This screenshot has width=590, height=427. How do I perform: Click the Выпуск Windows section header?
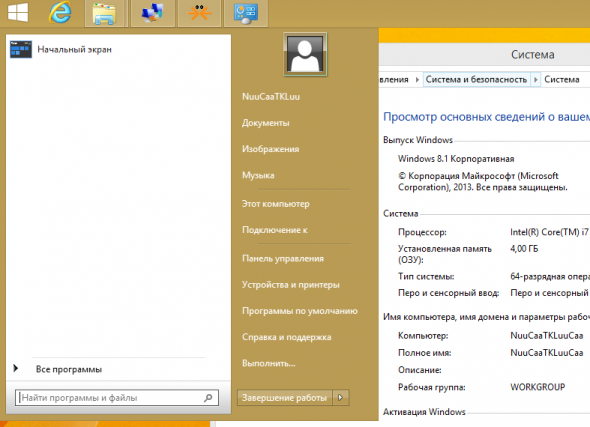[x=418, y=140]
